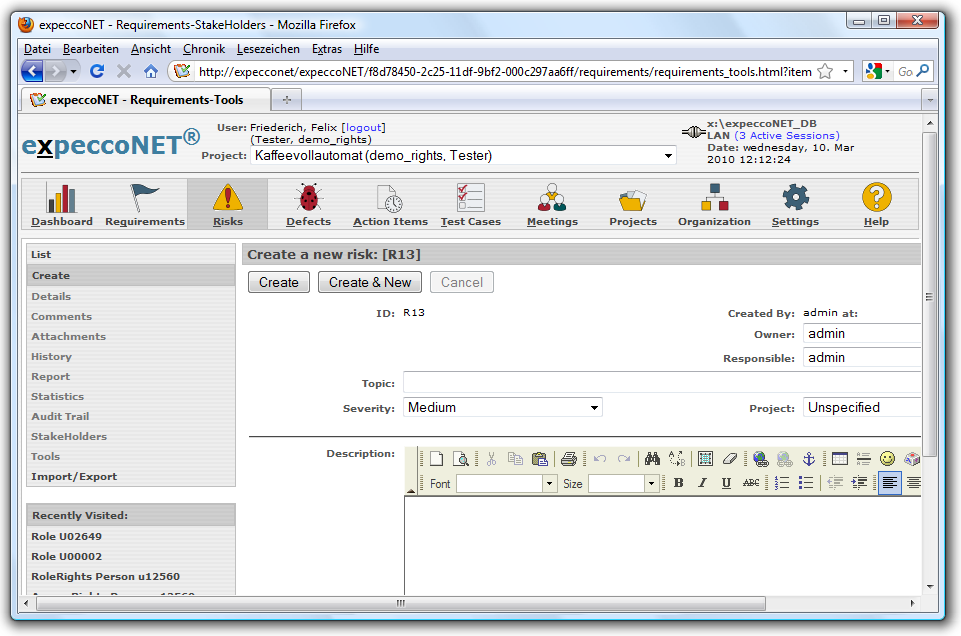The image size is (961, 636).
Task: Toggle italic formatting in the editor
Action: point(702,483)
